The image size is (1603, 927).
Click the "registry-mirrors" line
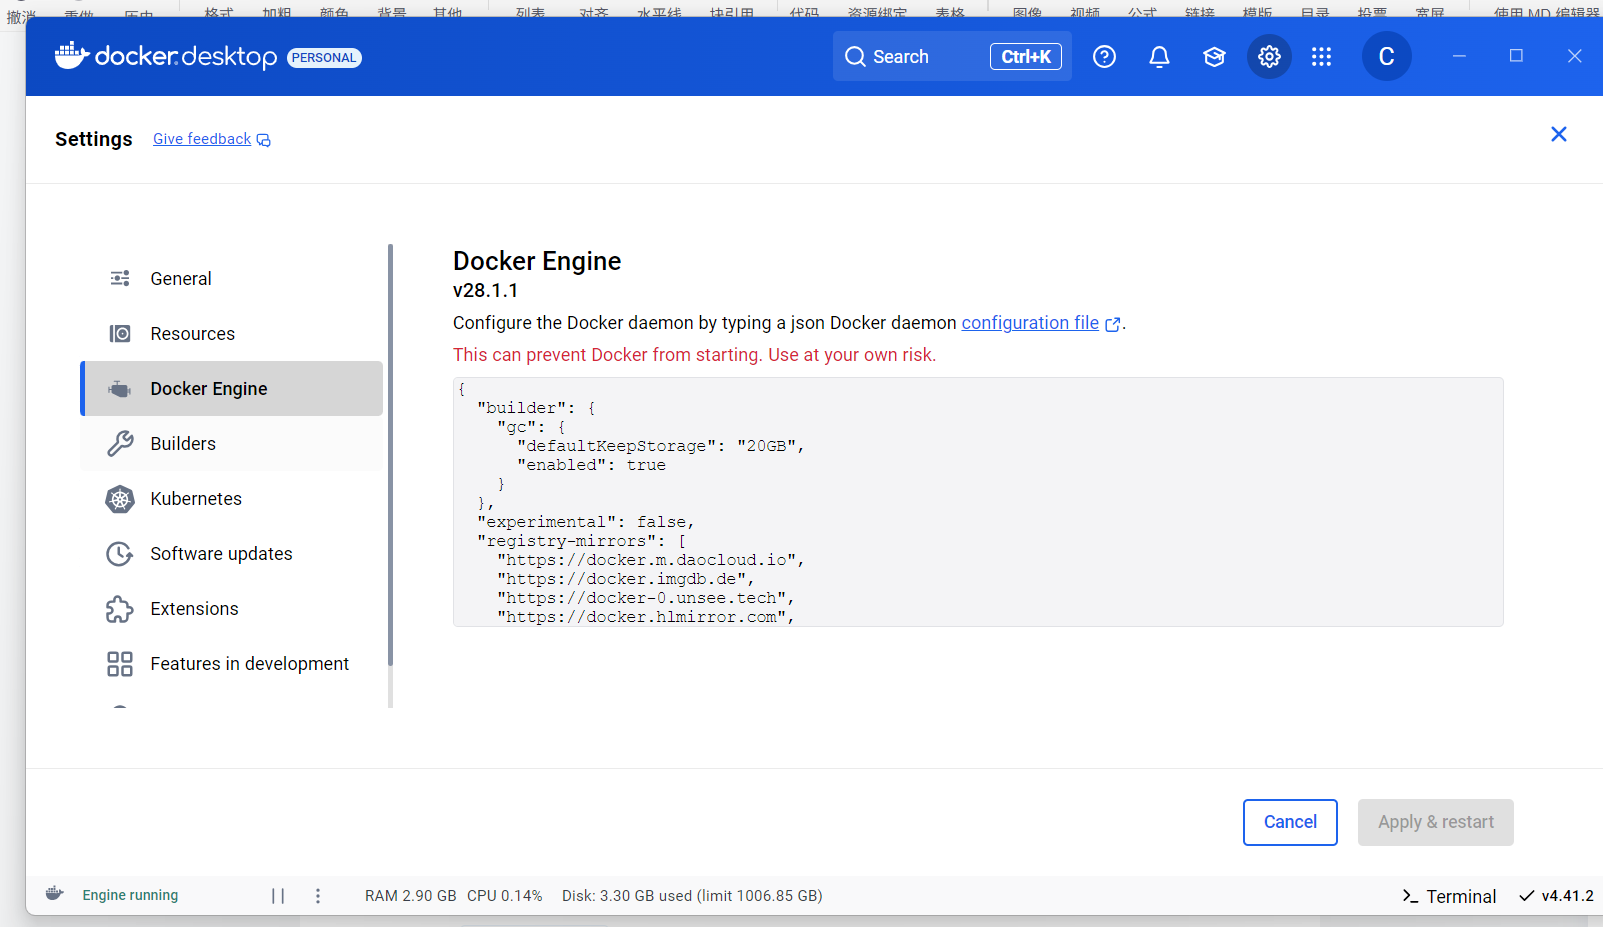581,541
